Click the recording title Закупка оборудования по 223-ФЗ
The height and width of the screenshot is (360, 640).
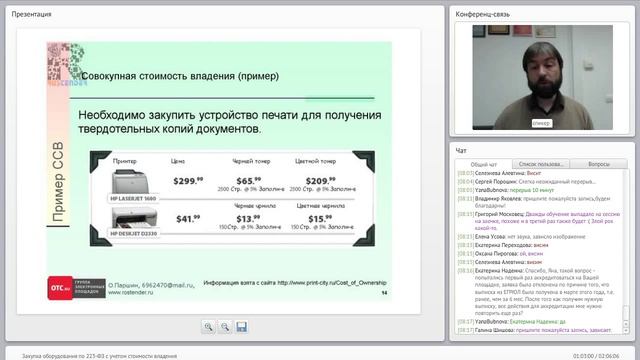[x=99, y=356]
